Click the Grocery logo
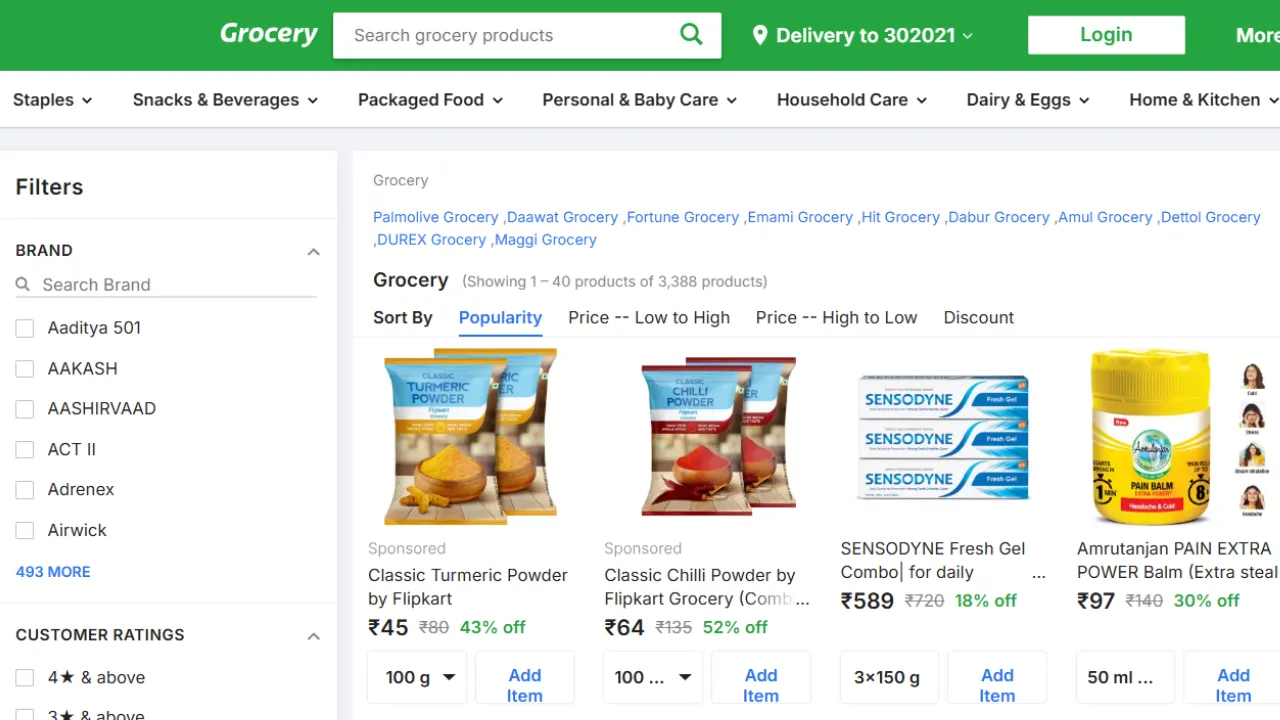This screenshot has height=720, width=1280. click(267, 33)
